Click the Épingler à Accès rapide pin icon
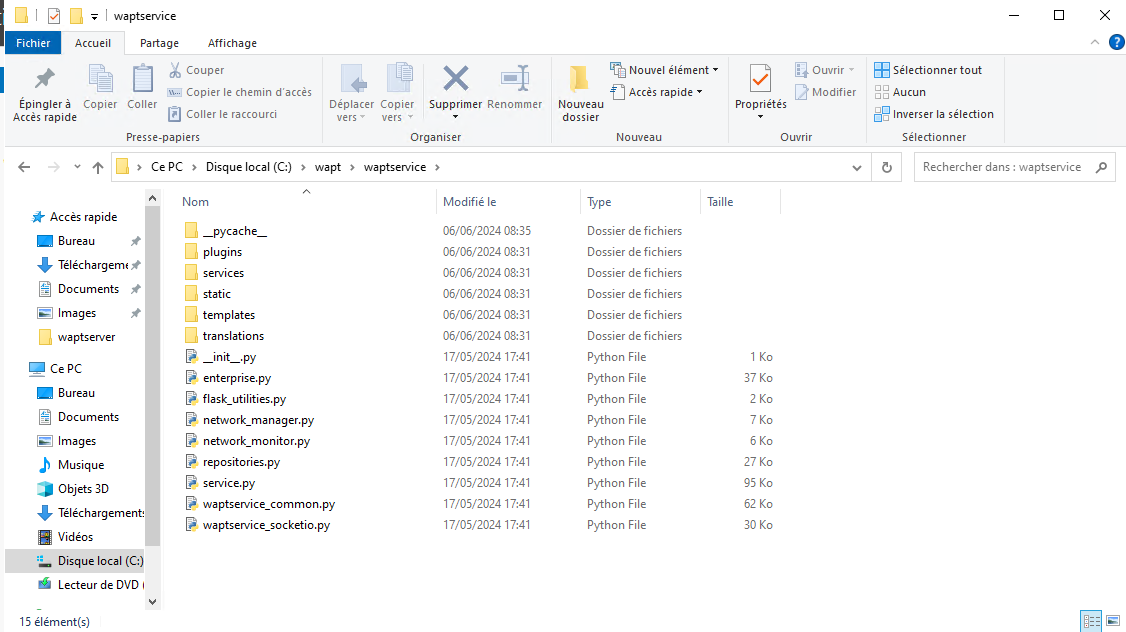 (45, 78)
